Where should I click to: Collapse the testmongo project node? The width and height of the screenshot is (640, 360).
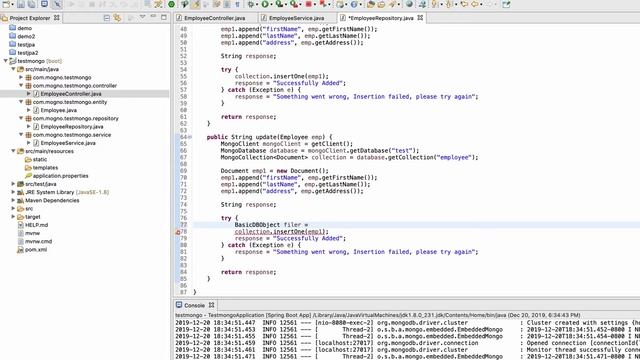(x=6, y=61)
